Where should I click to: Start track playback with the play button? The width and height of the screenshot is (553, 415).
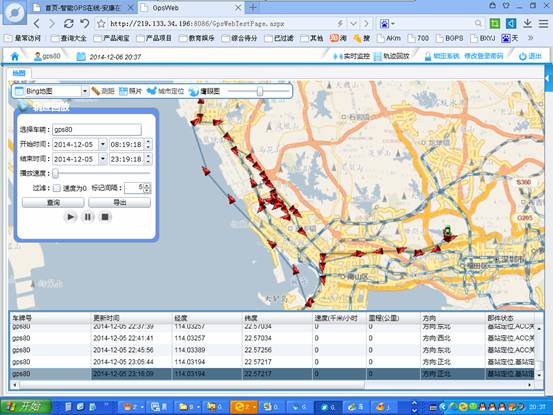[71, 216]
